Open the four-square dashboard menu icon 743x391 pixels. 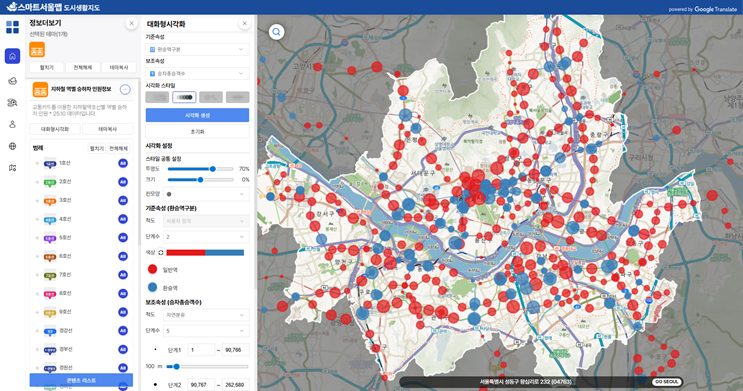[x=12, y=27]
